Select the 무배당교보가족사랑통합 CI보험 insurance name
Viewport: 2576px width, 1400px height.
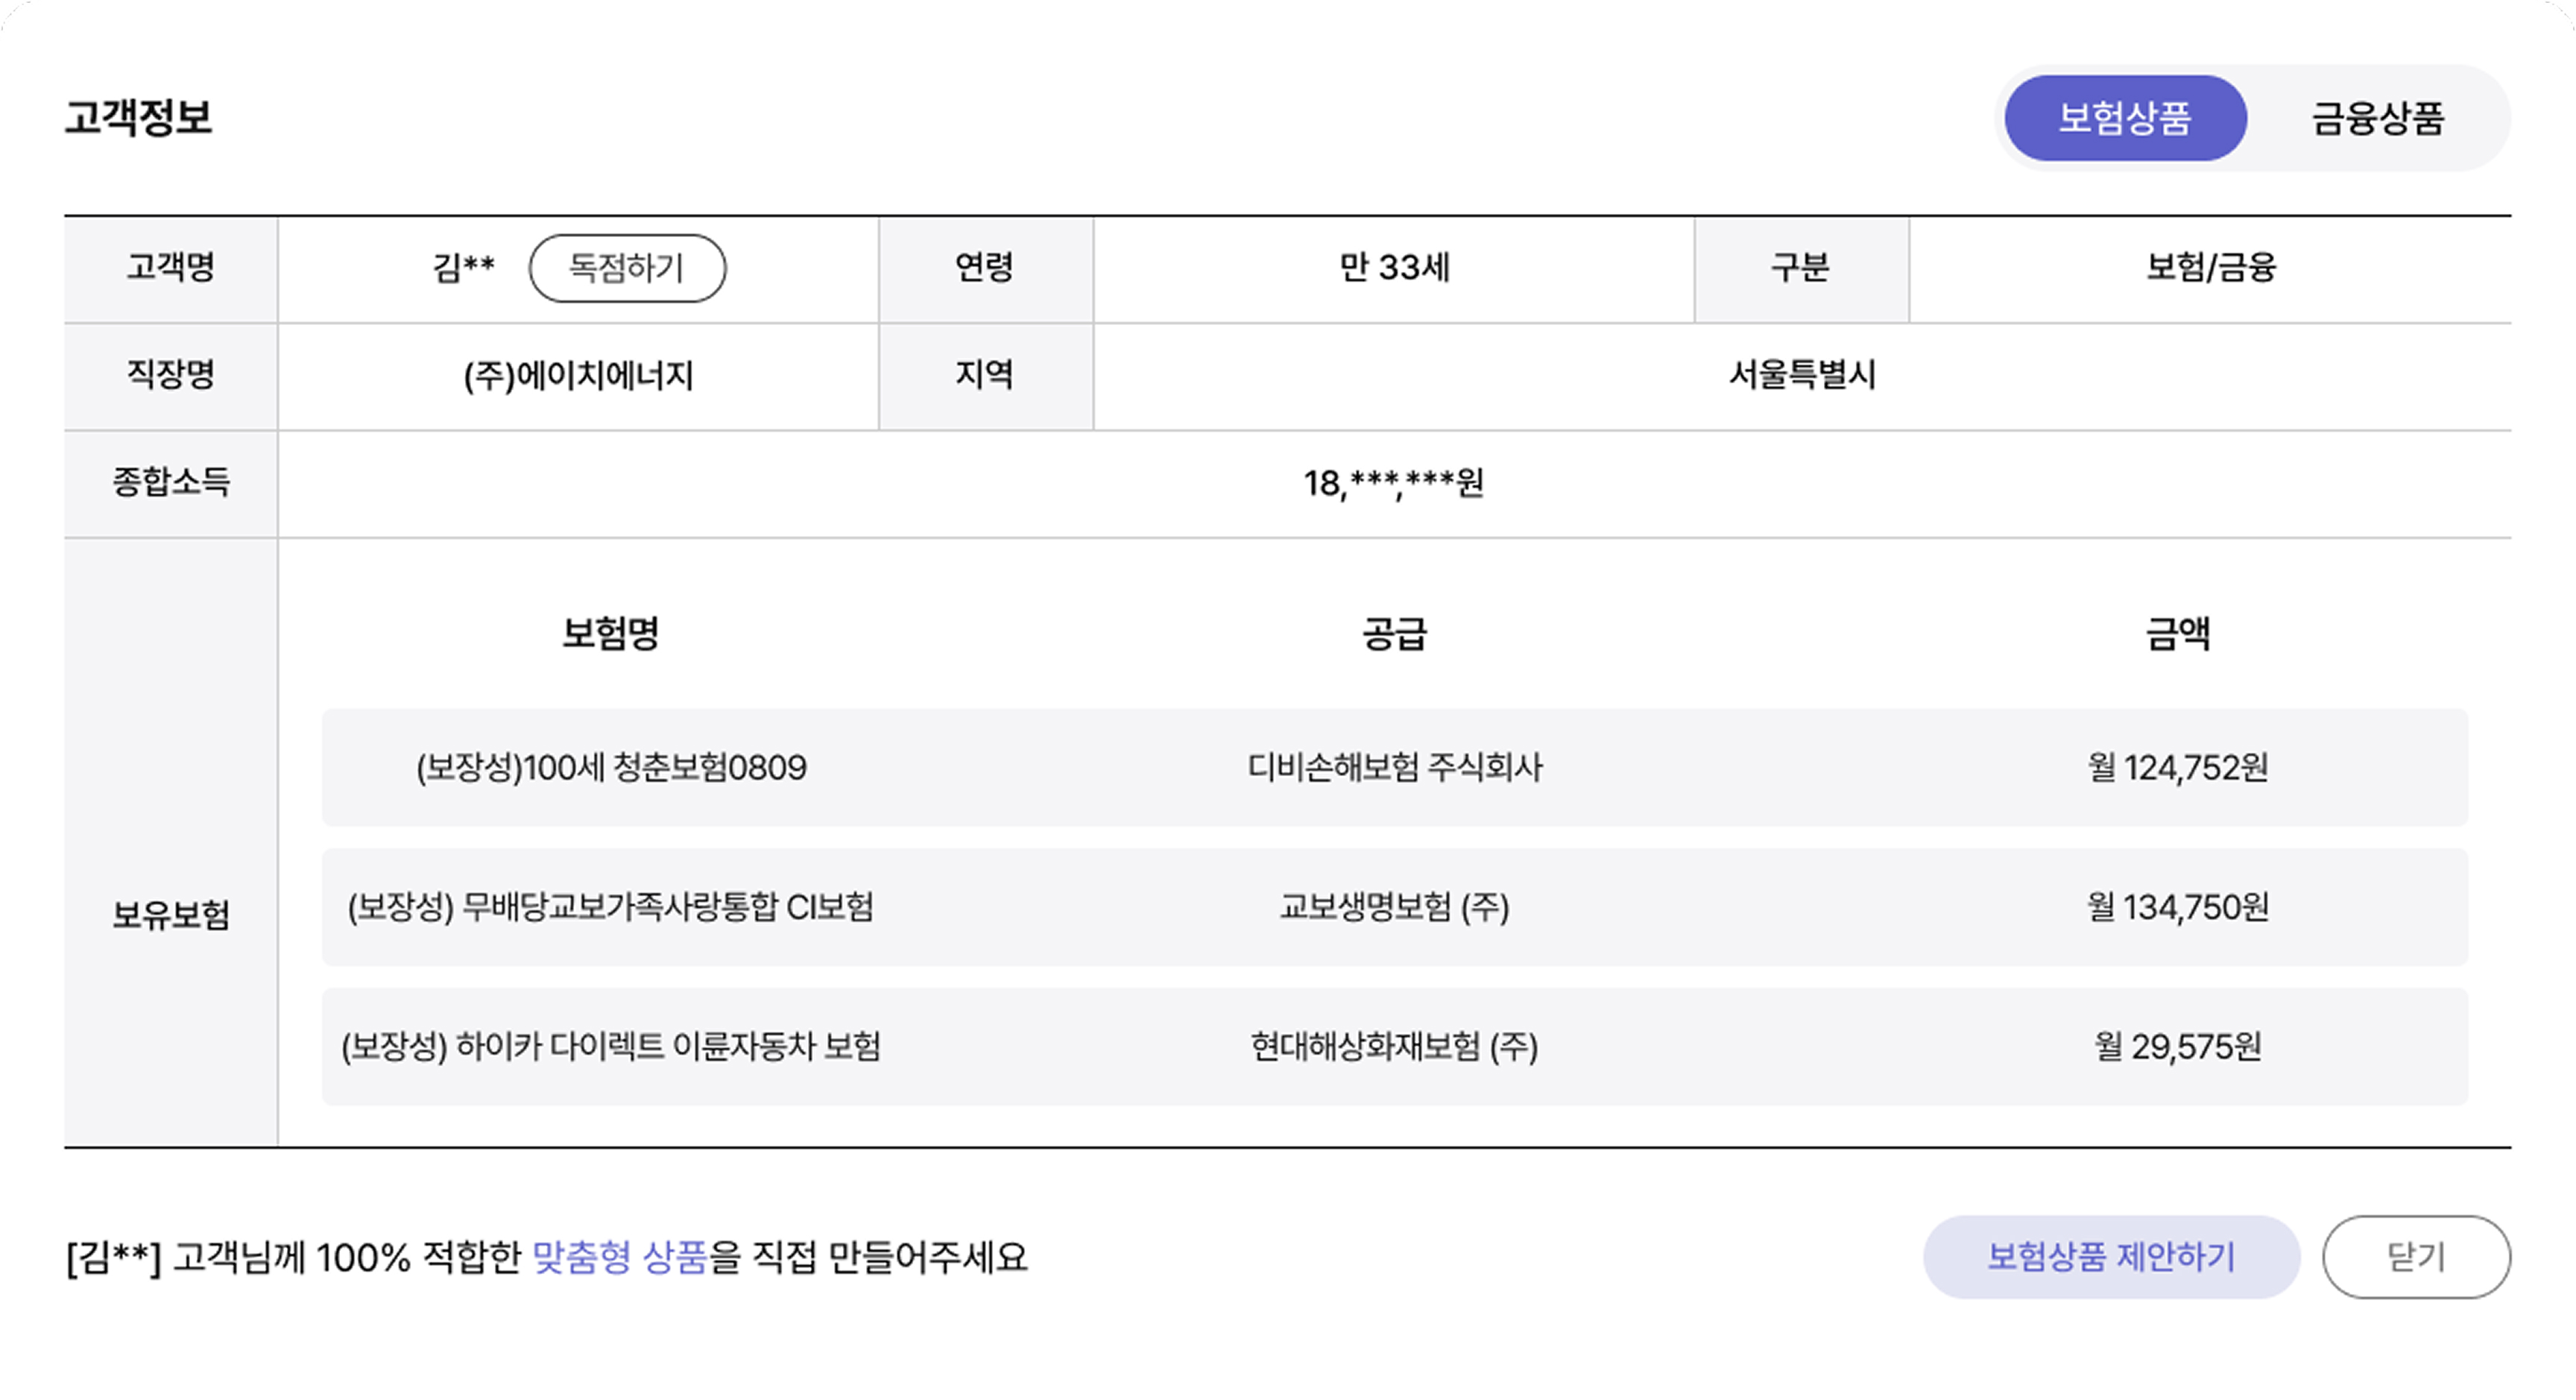pyautogui.click(x=611, y=907)
